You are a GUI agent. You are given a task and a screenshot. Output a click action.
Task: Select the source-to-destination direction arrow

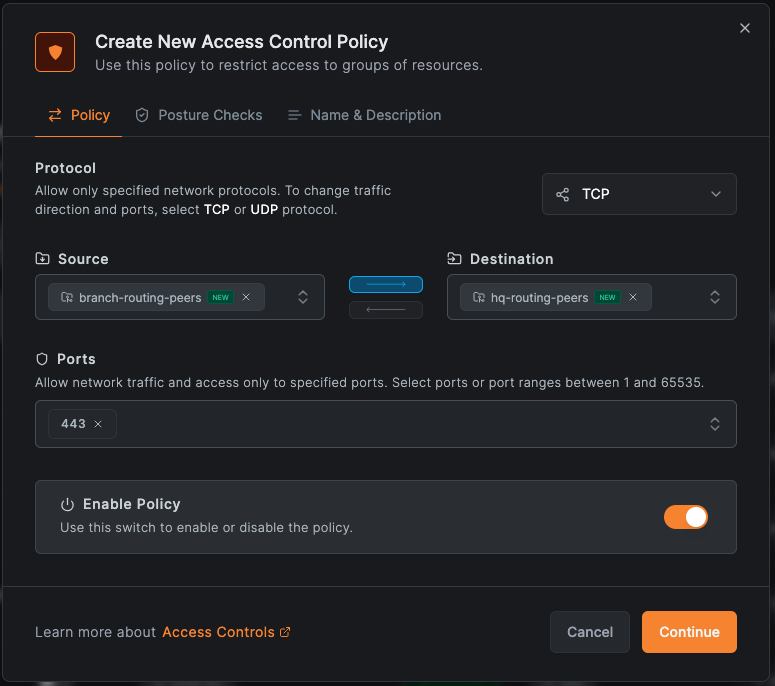(386, 285)
